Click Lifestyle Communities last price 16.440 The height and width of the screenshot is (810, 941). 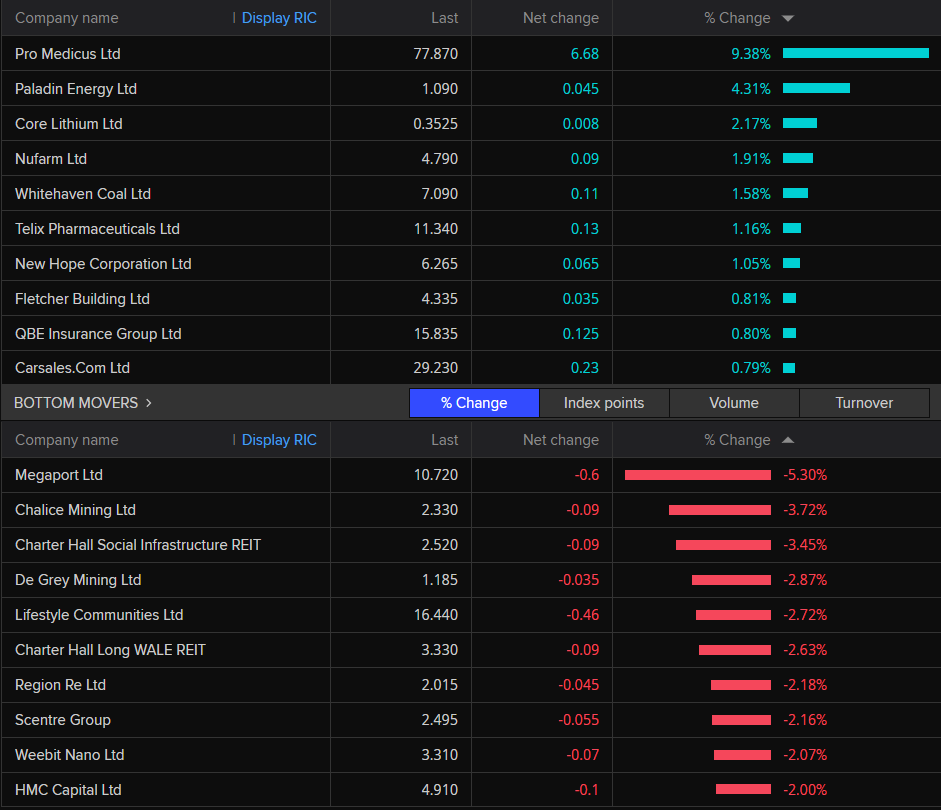coord(436,615)
